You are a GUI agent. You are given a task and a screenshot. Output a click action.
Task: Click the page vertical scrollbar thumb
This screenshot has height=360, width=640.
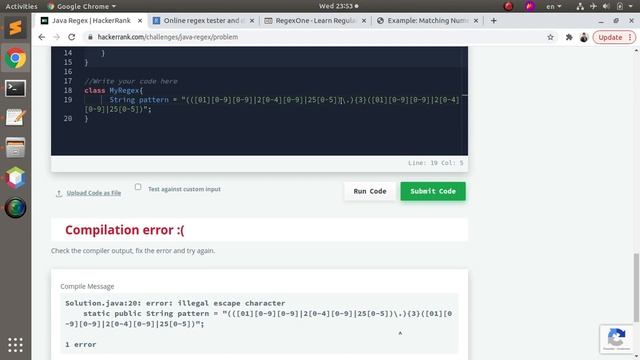(x=636, y=288)
